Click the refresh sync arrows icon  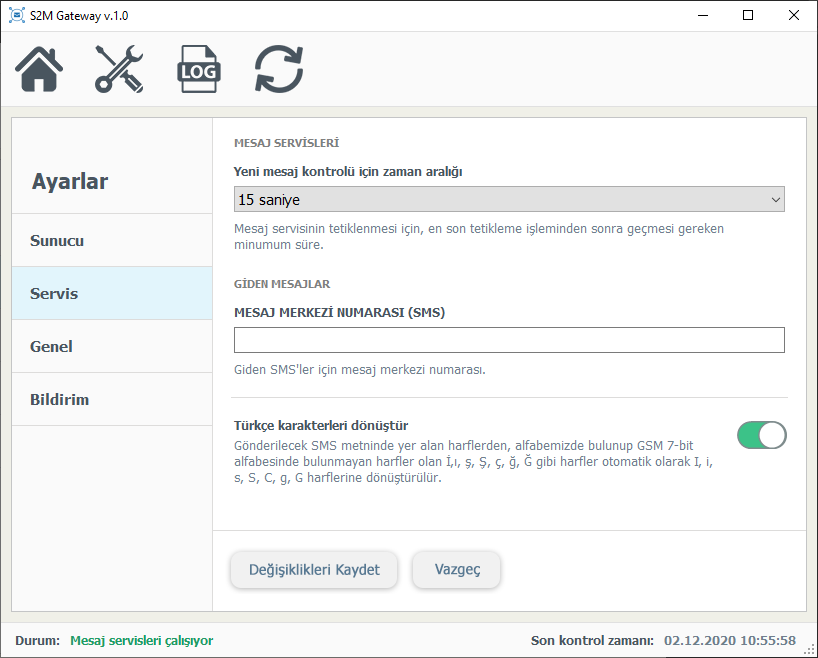(x=279, y=69)
